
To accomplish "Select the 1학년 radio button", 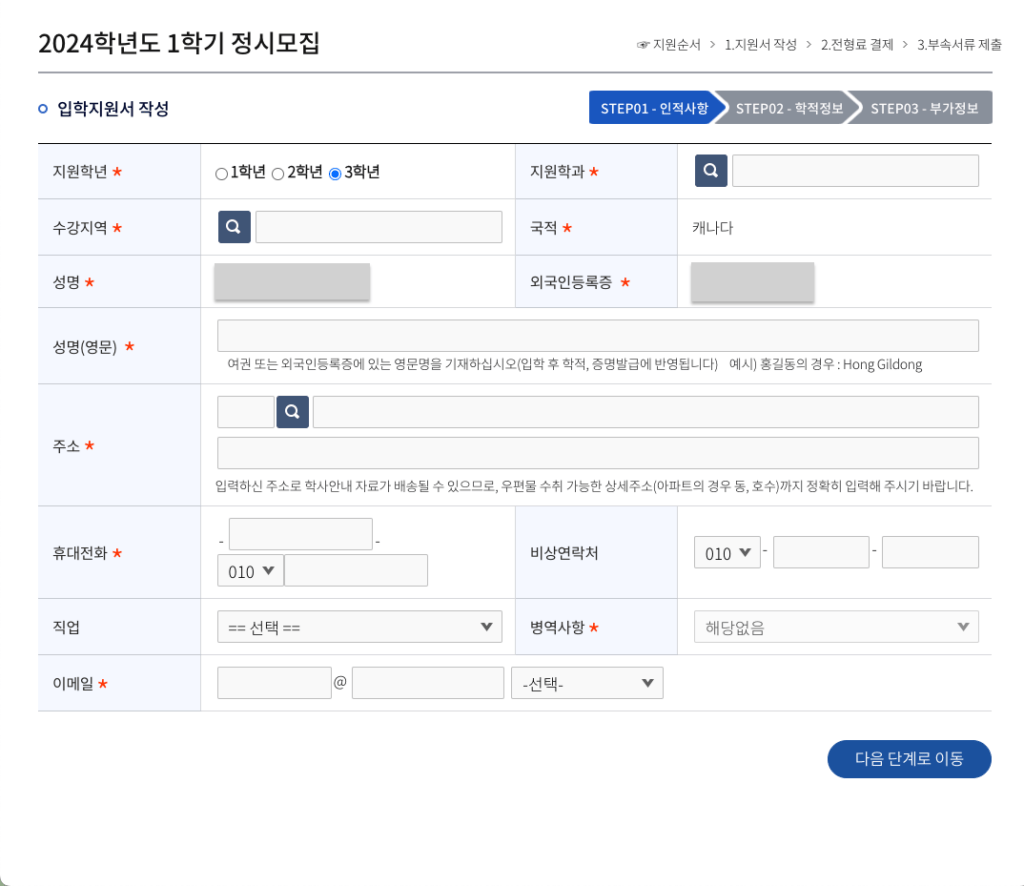I will [221, 174].
